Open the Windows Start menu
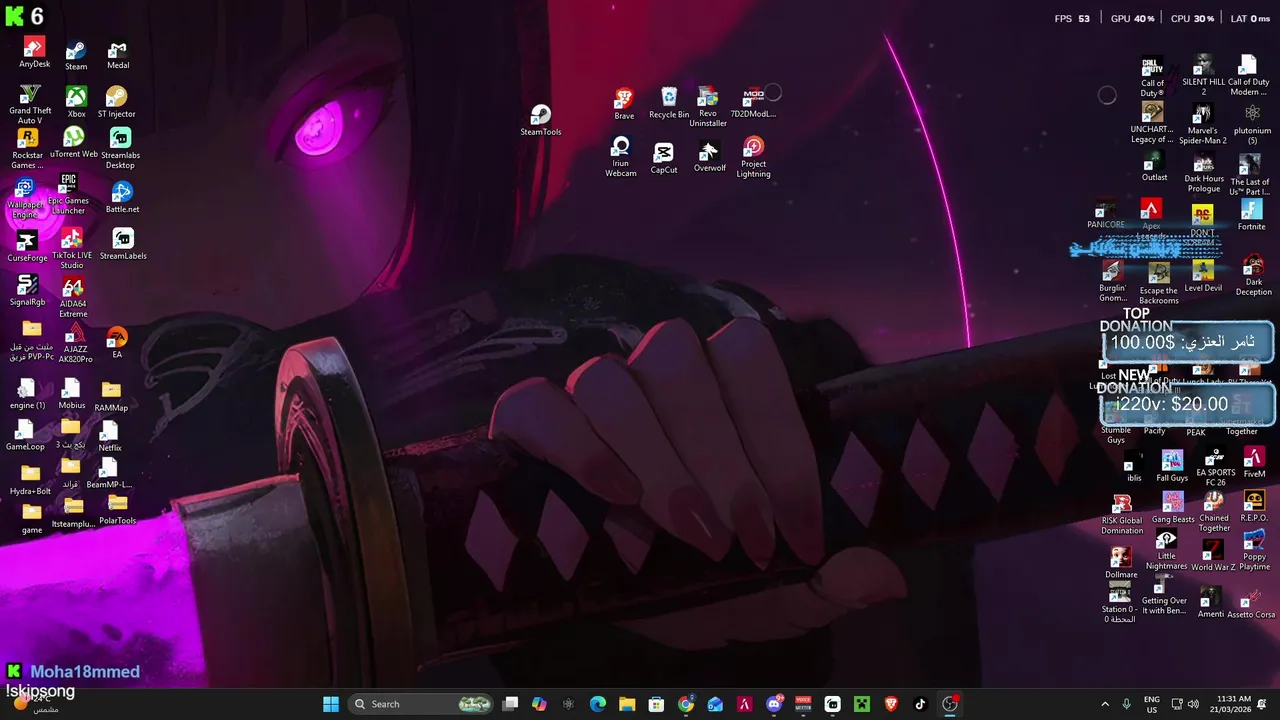This screenshot has height=720, width=1280. [331, 704]
